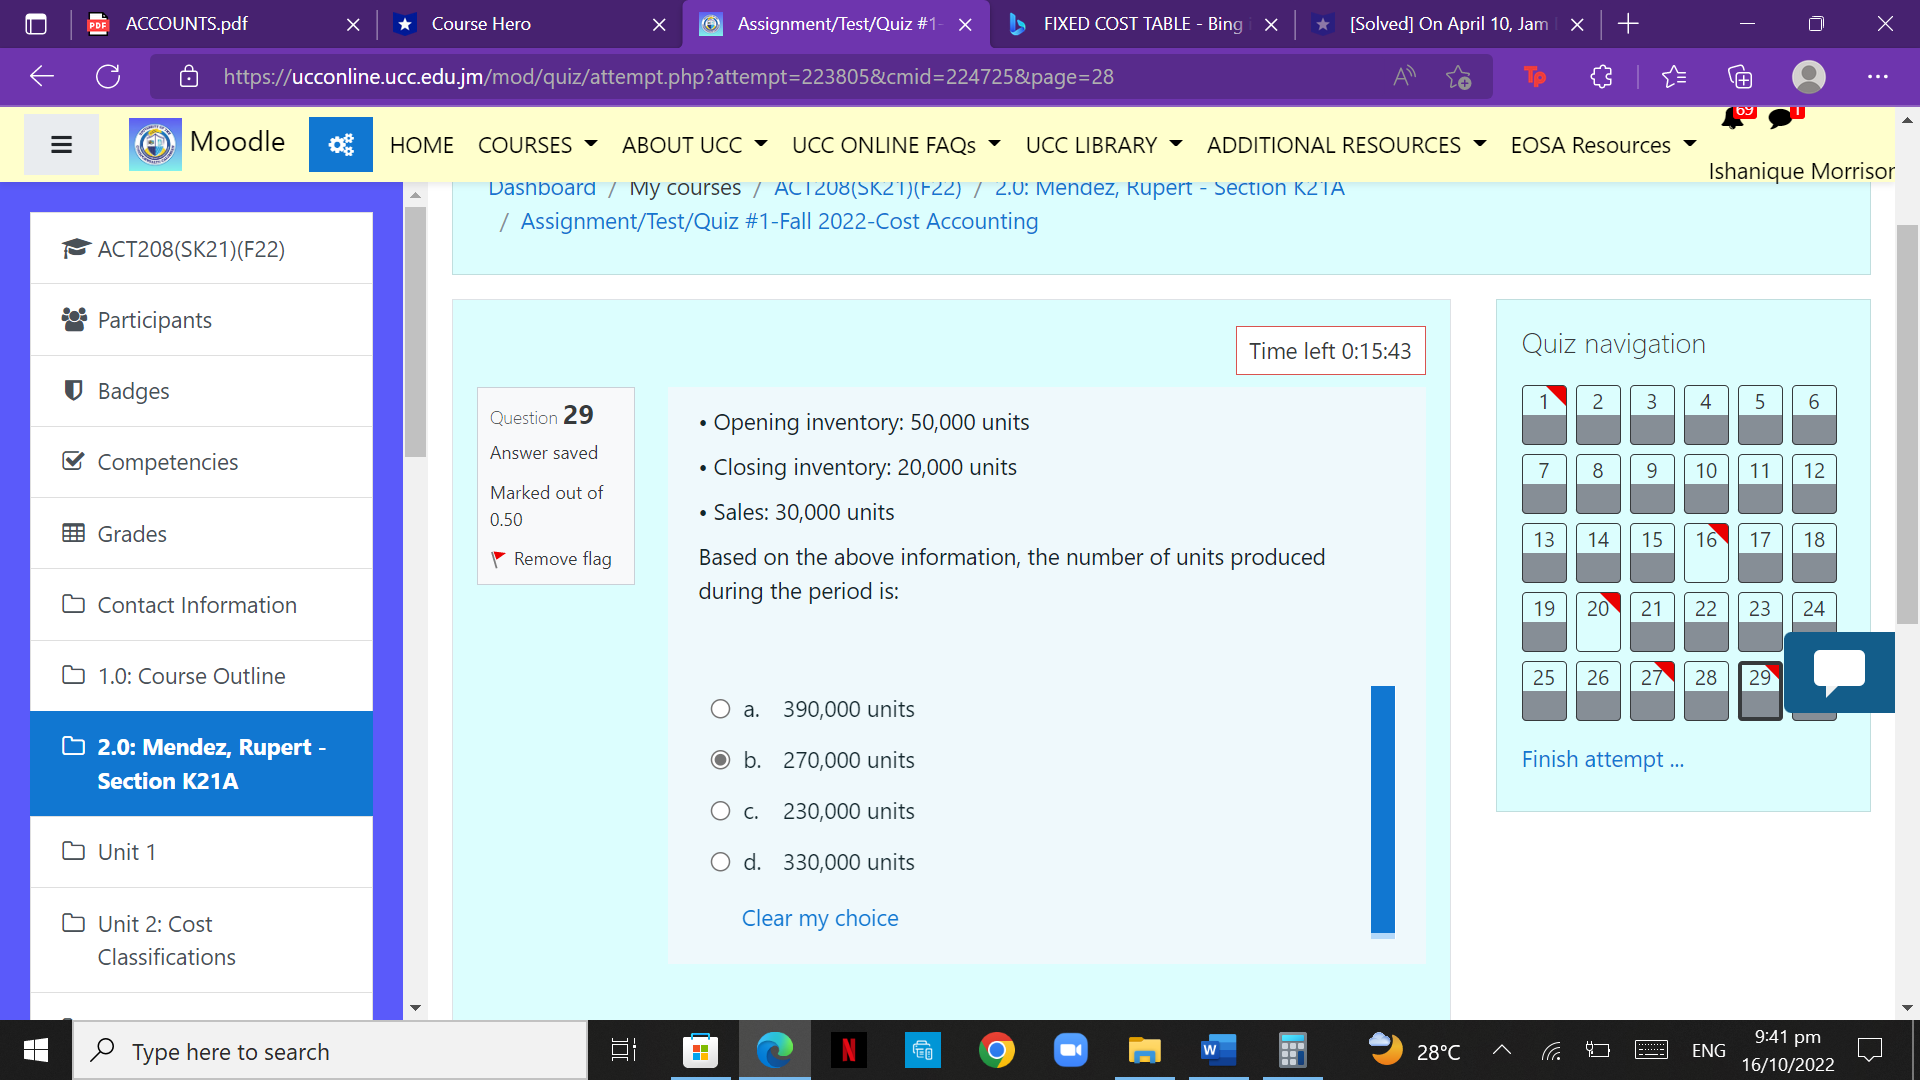The height and width of the screenshot is (1080, 1920).
Task: Click Clear my choice
Action: point(819,917)
